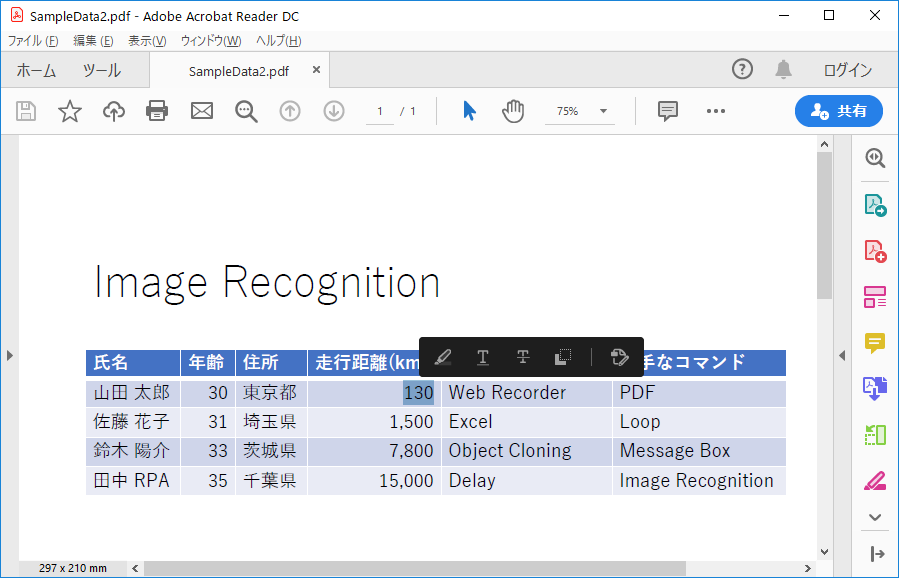899x578 pixels.
Task: Open 表示 menu
Action: pyautogui.click(x=147, y=41)
